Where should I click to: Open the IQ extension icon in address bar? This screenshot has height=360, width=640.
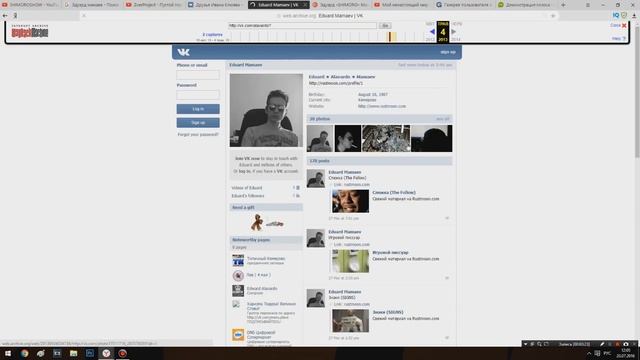(616, 15)
